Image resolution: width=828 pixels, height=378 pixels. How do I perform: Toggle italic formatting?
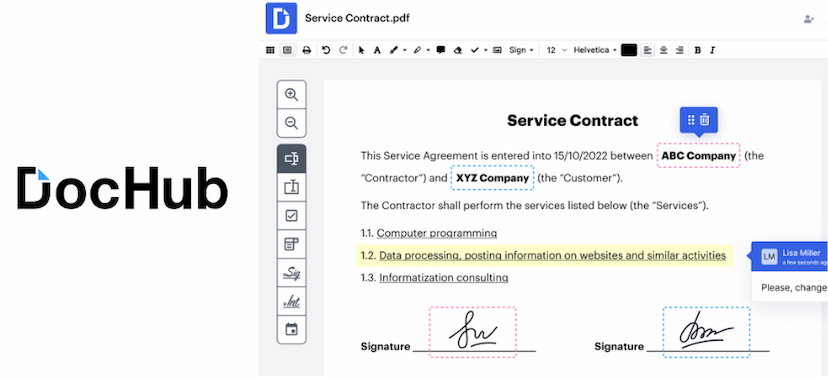coord(712,50)
